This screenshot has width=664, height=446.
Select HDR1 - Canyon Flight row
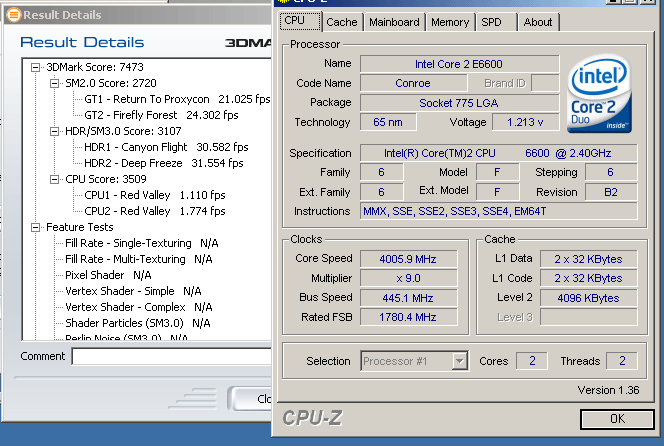tap(166, 147)
